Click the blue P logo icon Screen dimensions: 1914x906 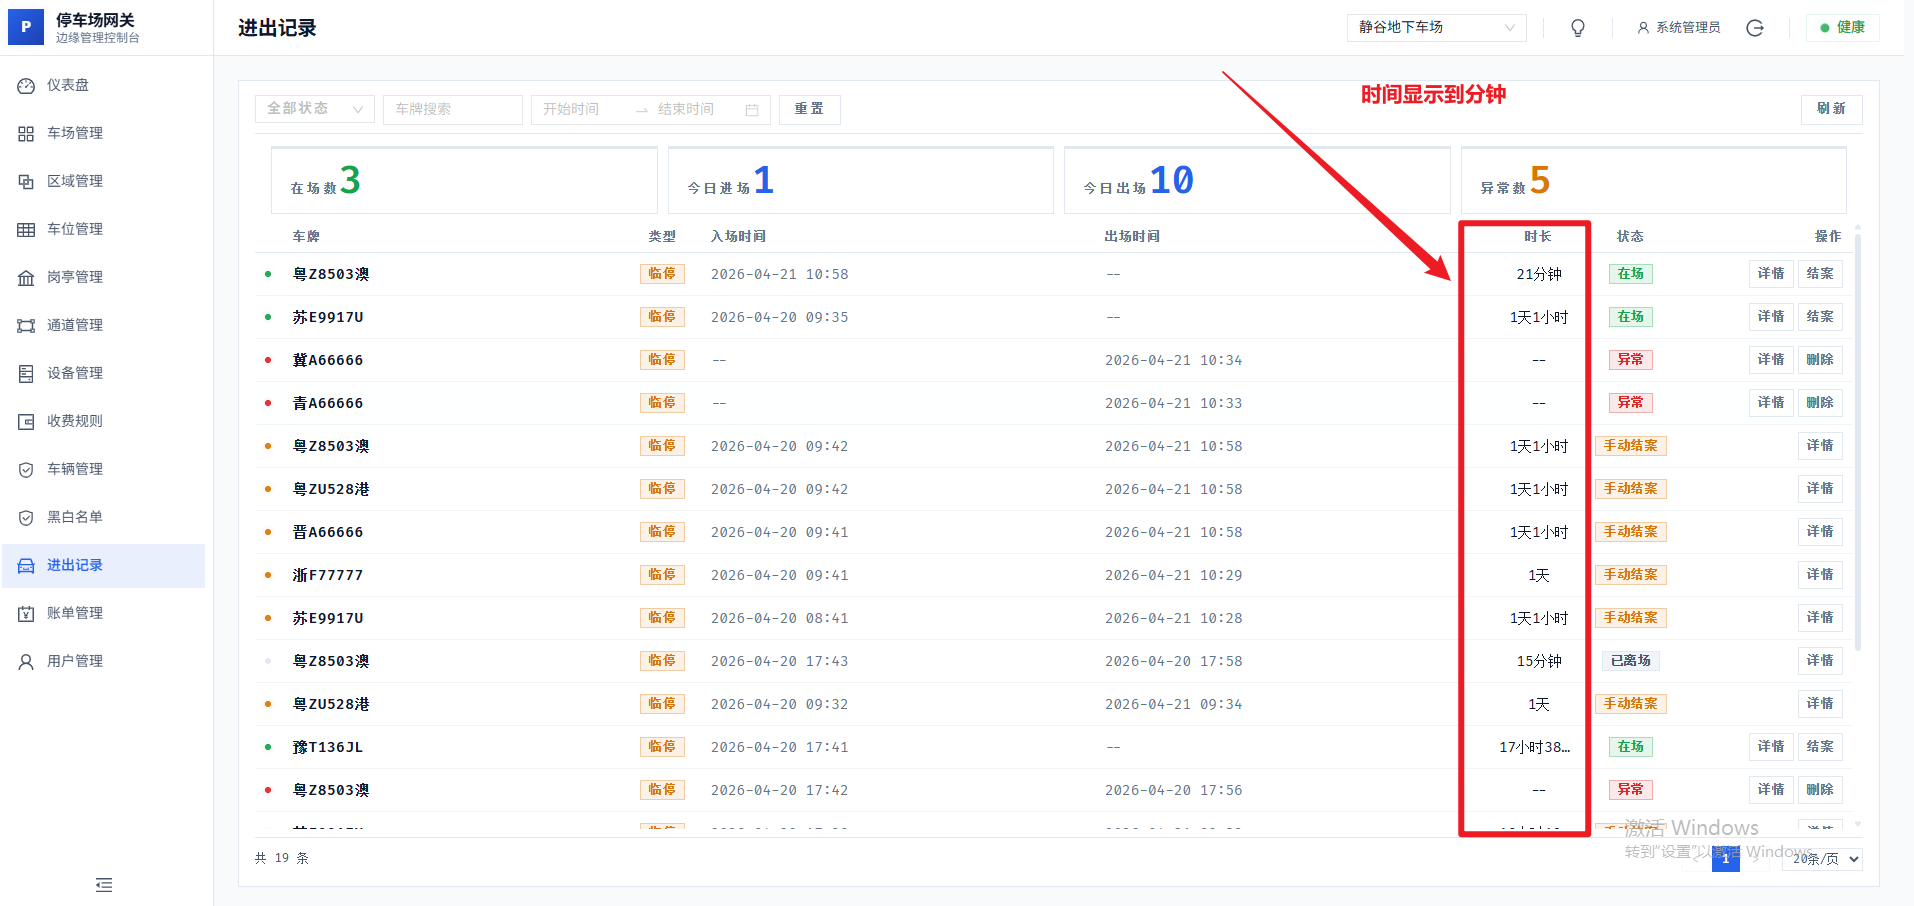click(x=26, y=27)
